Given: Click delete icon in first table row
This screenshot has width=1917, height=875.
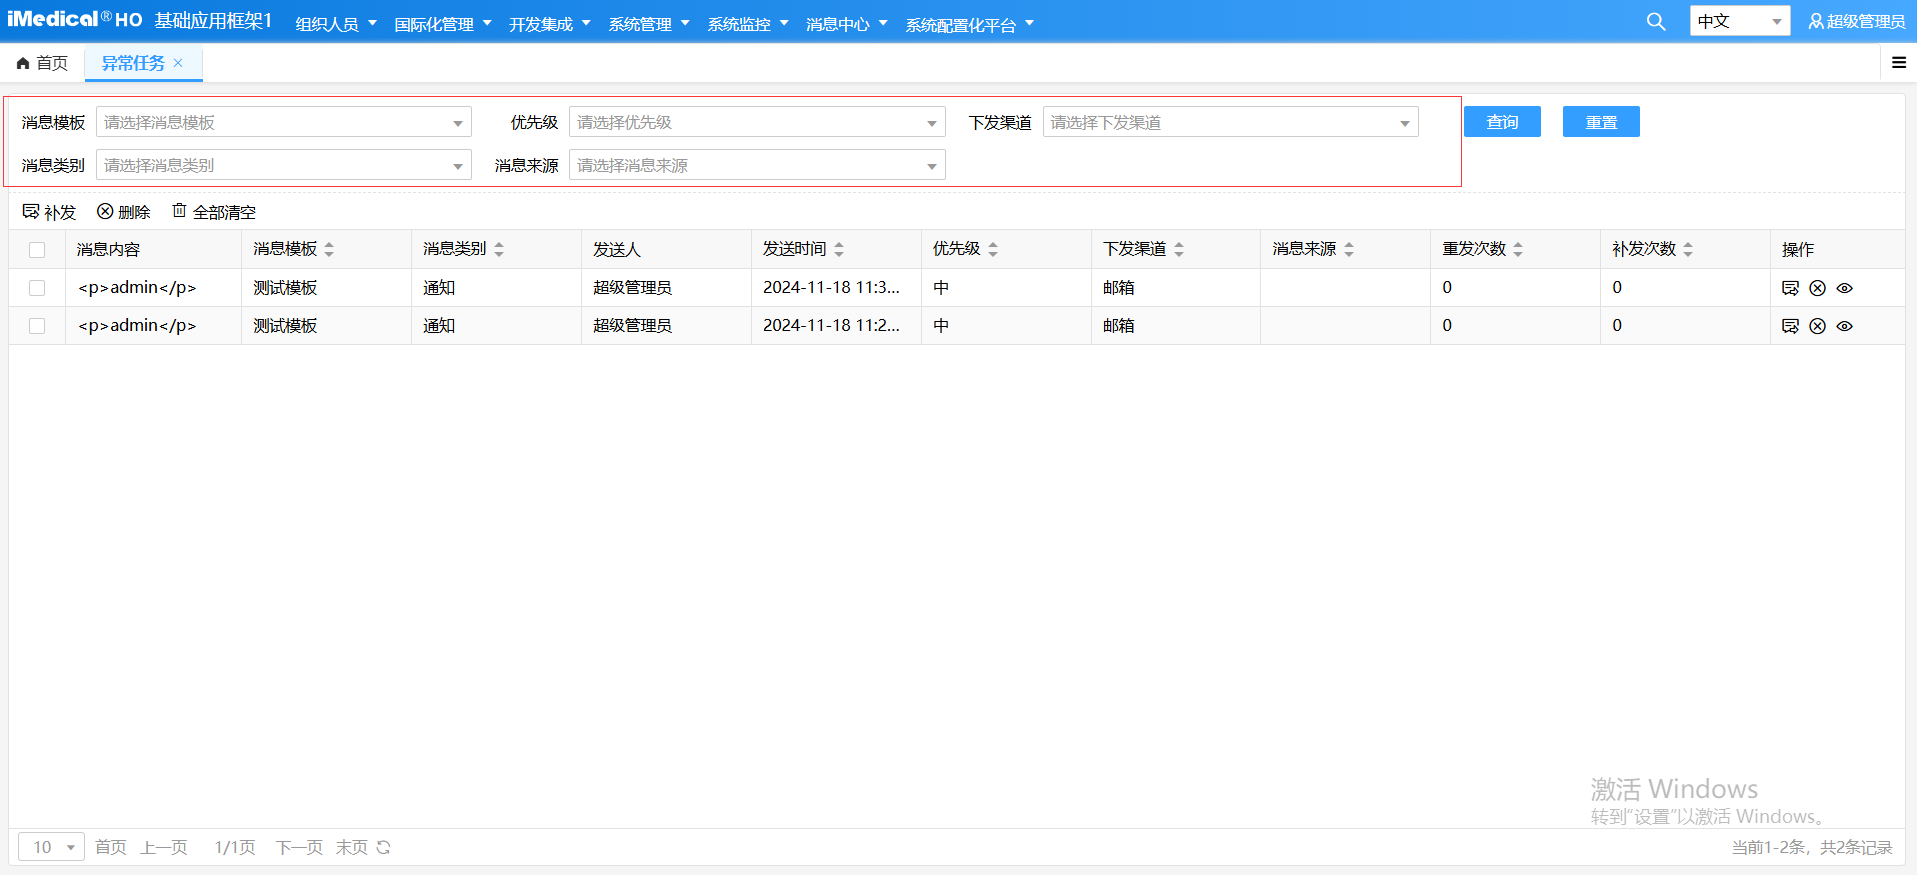Looking at the screenshot, I should (x=1817, y=288).
